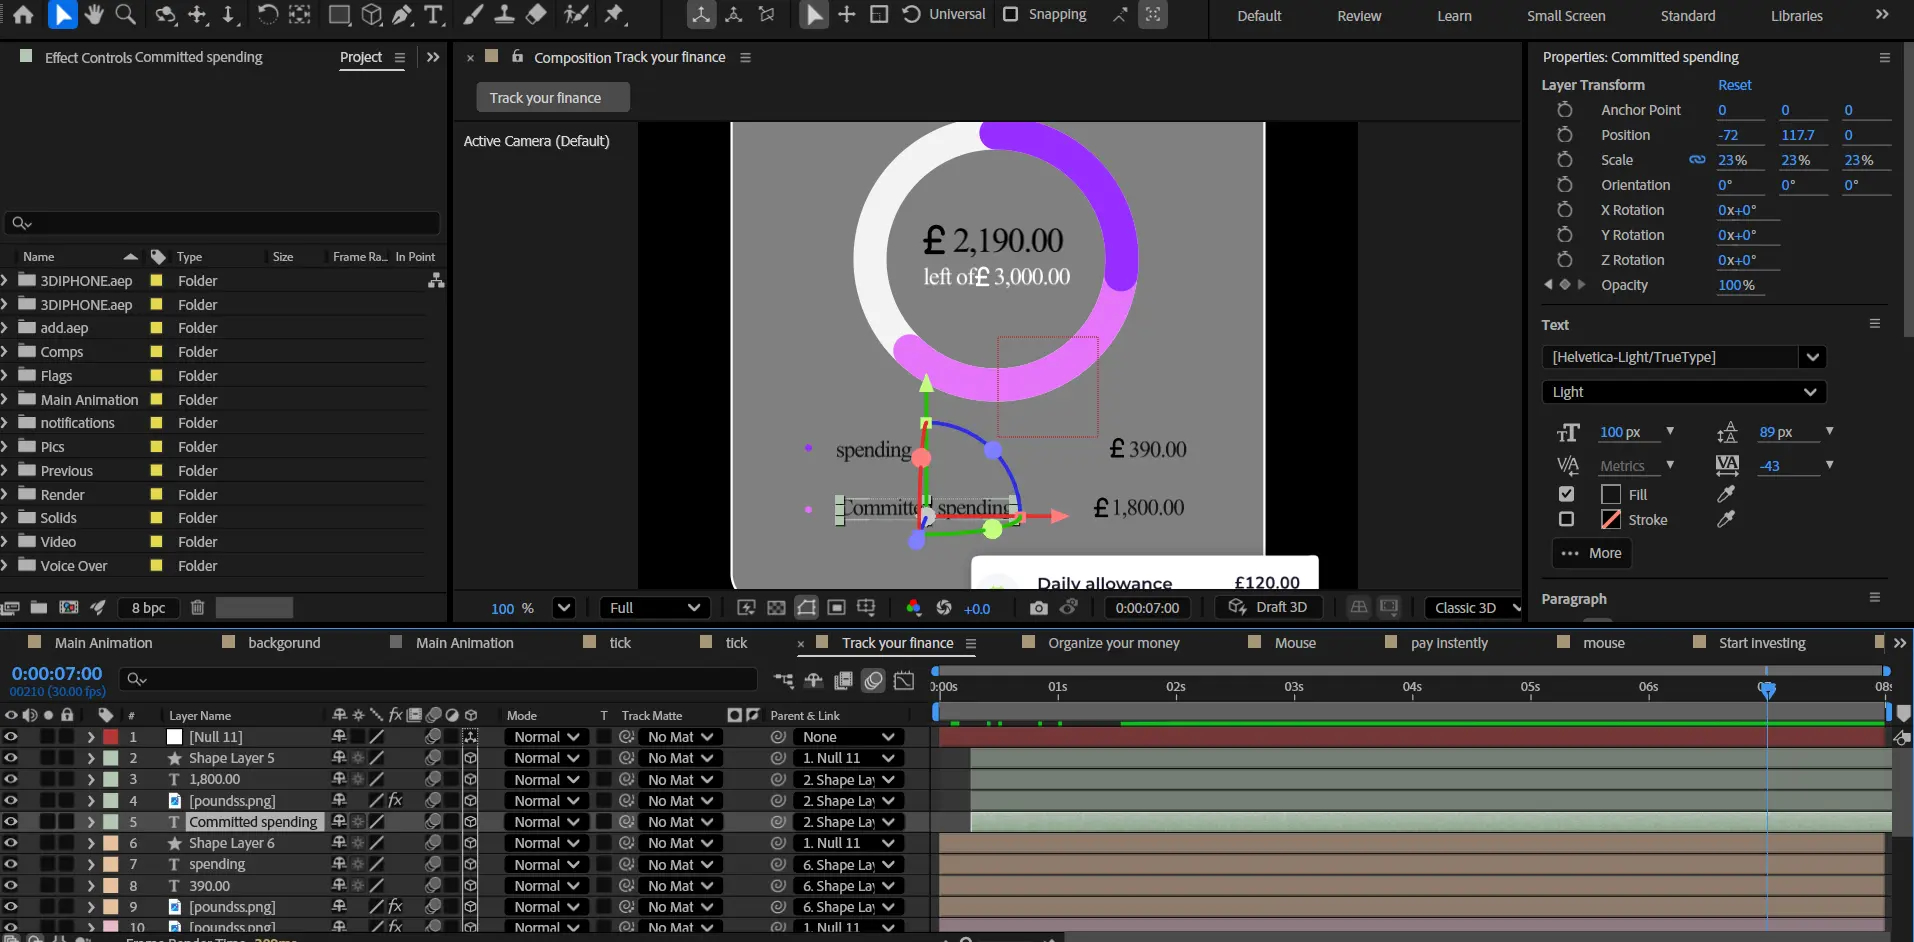
Task: Hide the Committed spending layer
Action: (x=11, y=822)
